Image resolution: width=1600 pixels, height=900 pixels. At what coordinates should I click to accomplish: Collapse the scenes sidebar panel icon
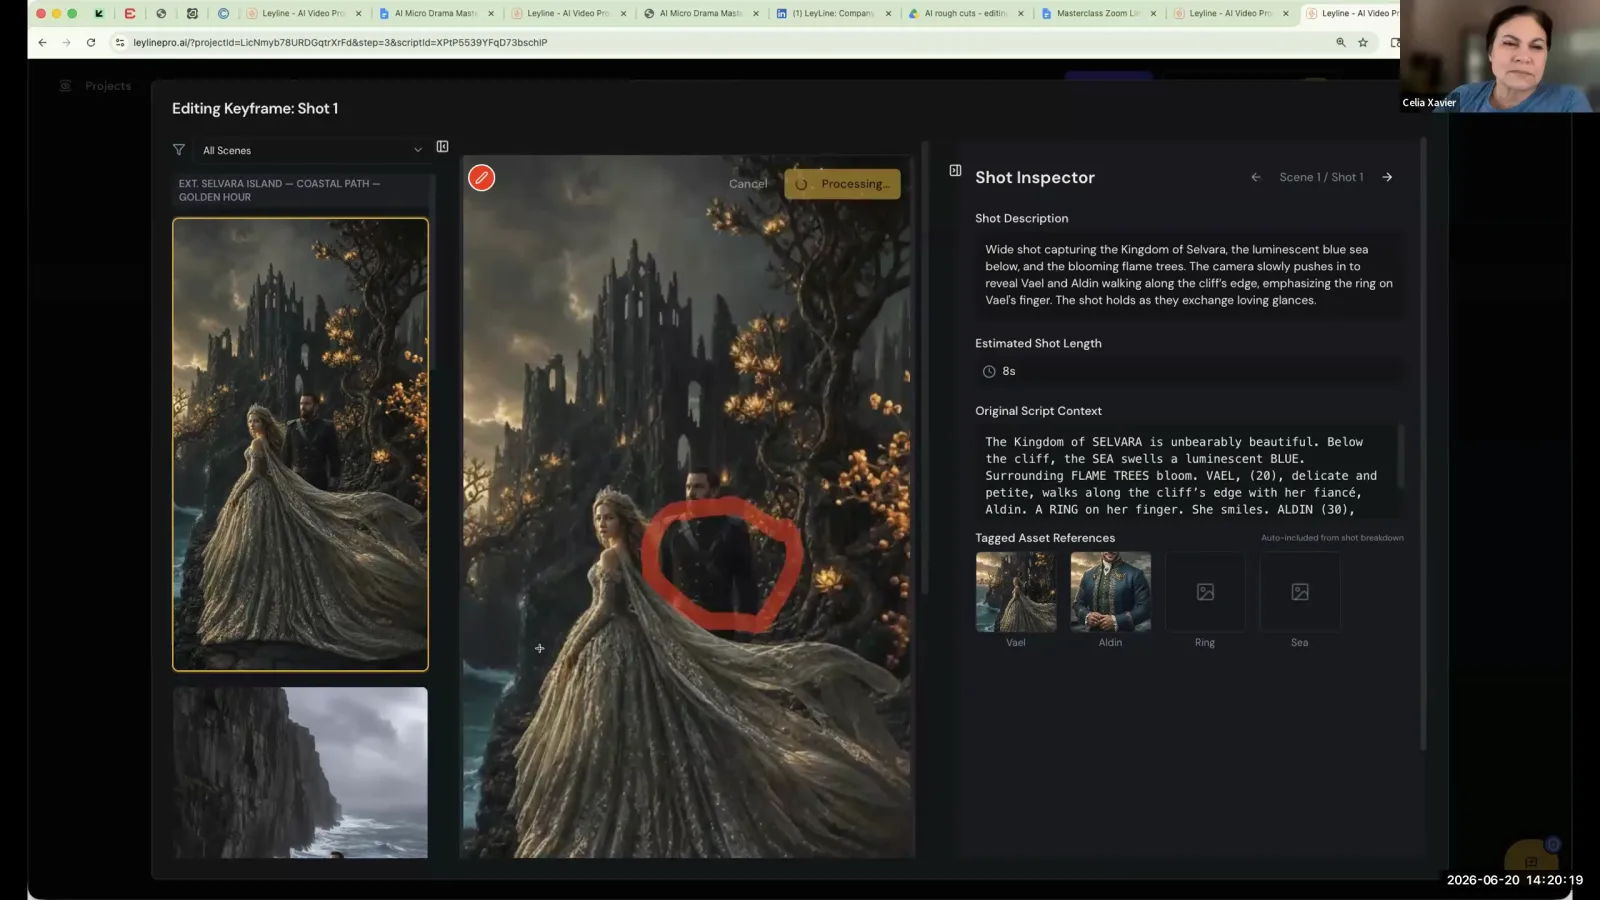[x=442, y=147]
